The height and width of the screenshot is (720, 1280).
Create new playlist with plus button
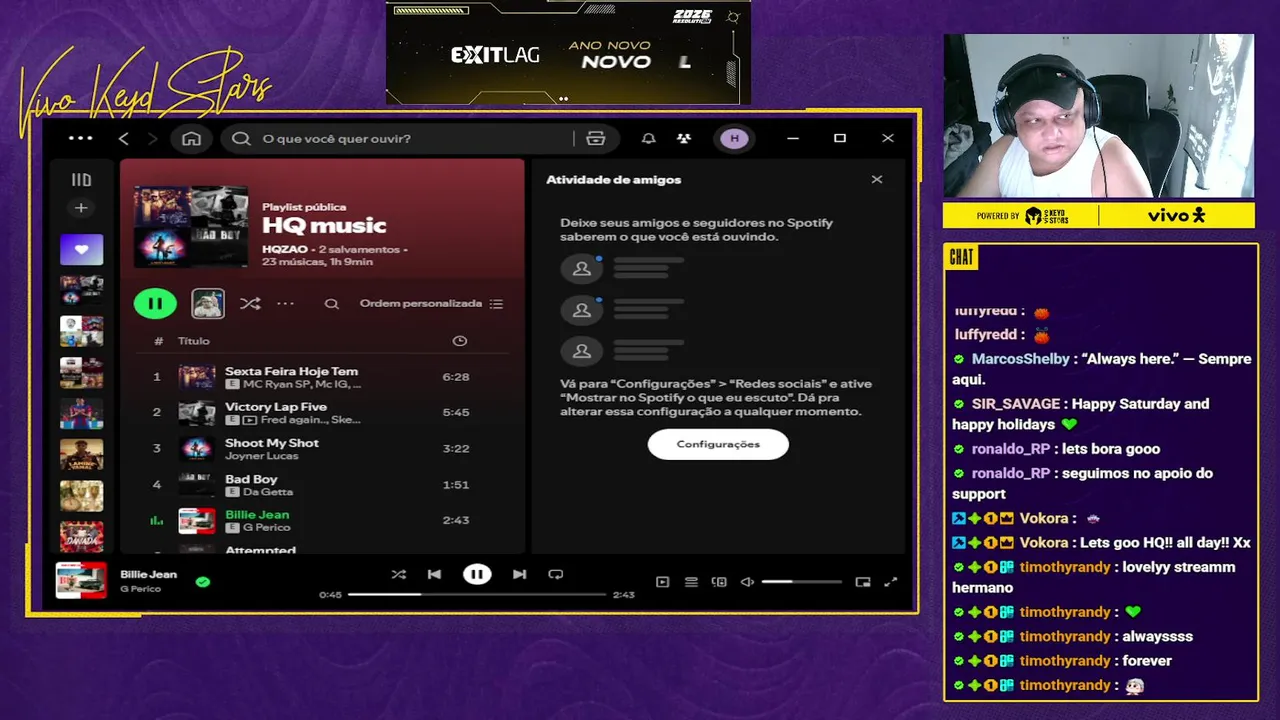click(x=81, y=208)
